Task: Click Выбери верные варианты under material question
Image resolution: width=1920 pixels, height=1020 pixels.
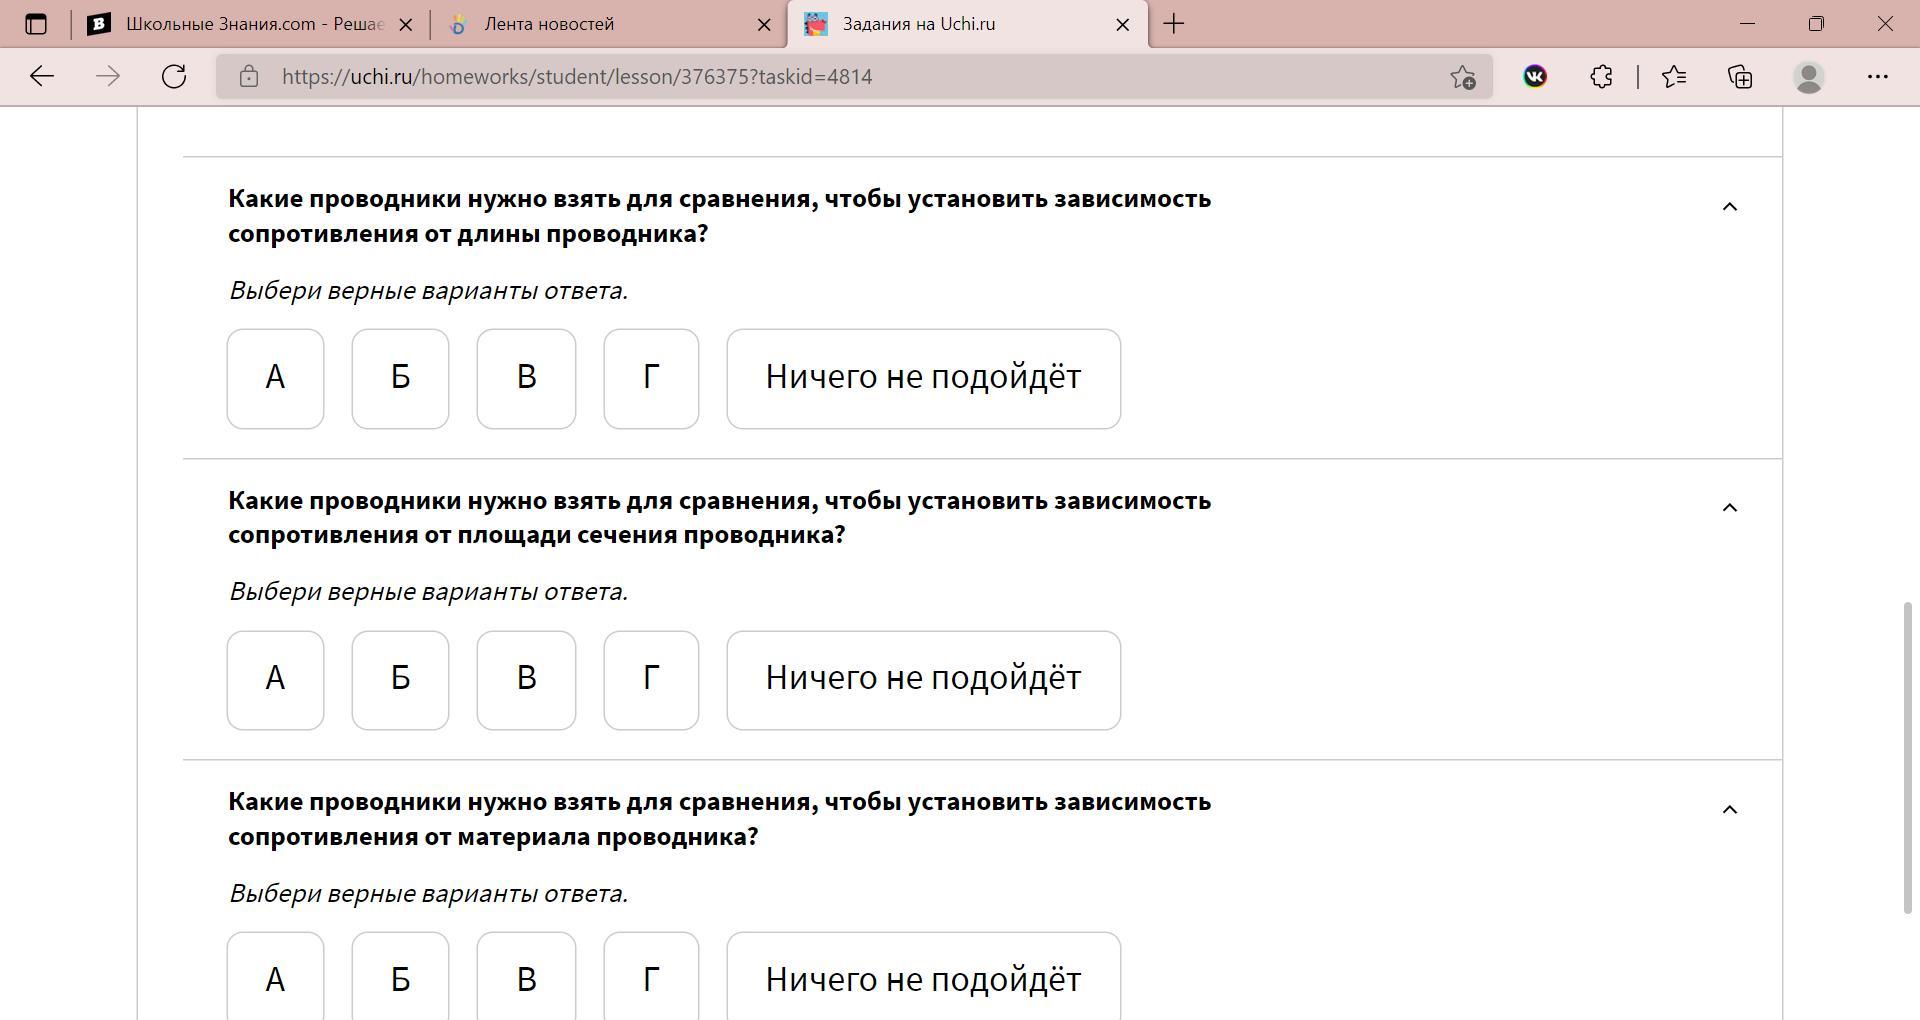Action: pyautogui.click(x=428, y=894)
